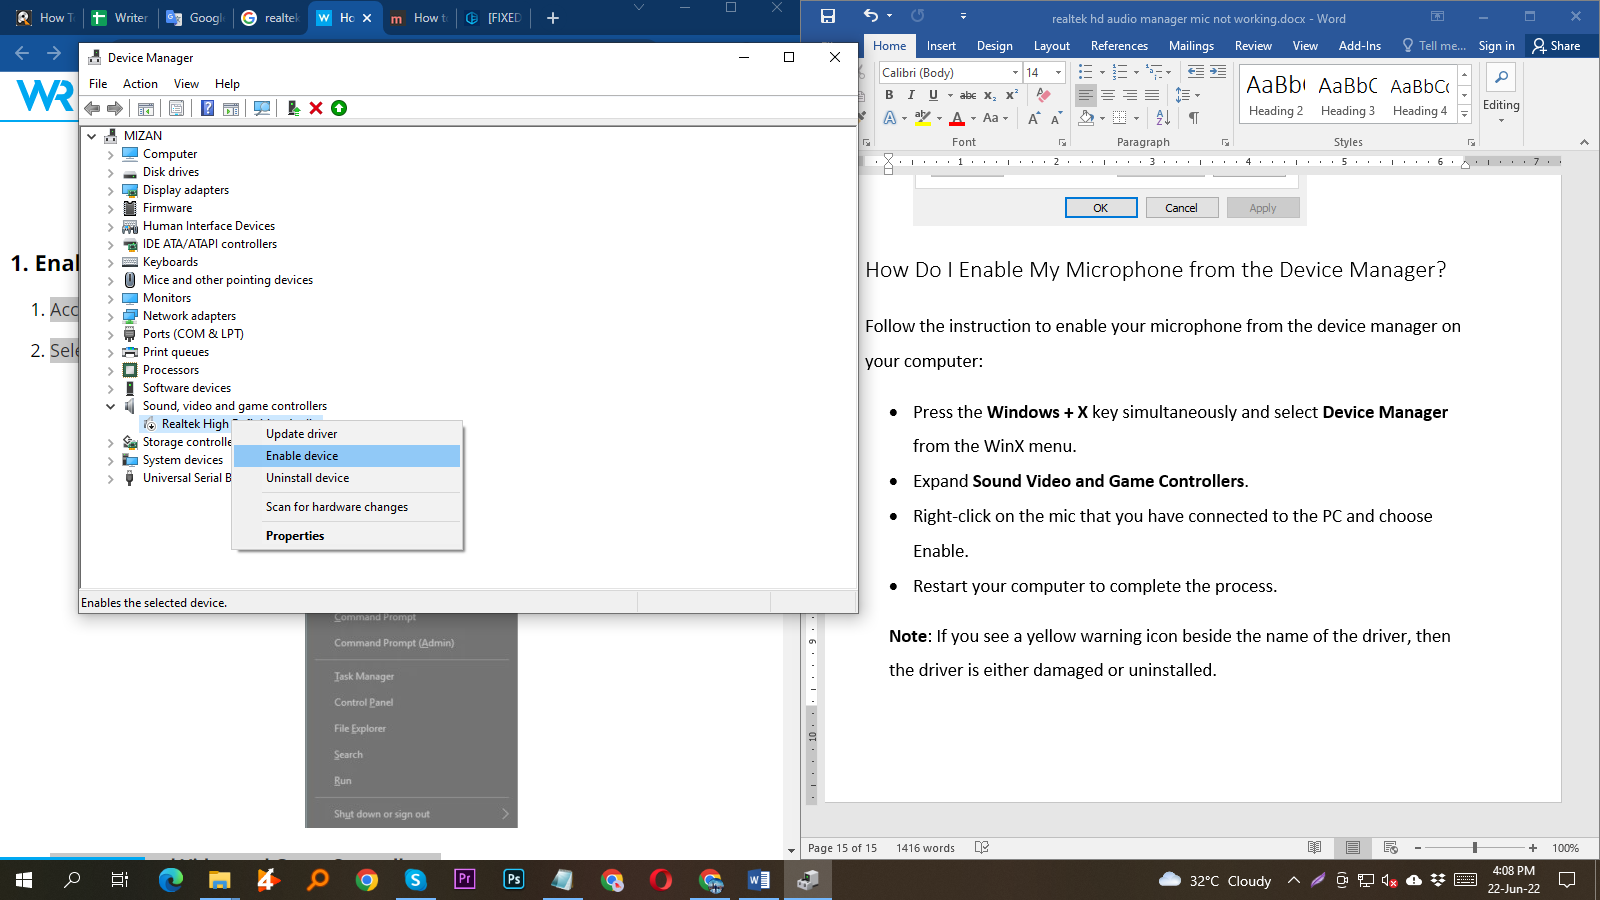Open Skype from the taskbar
This screenshot has width=1600, height=900.
point(416,881)
